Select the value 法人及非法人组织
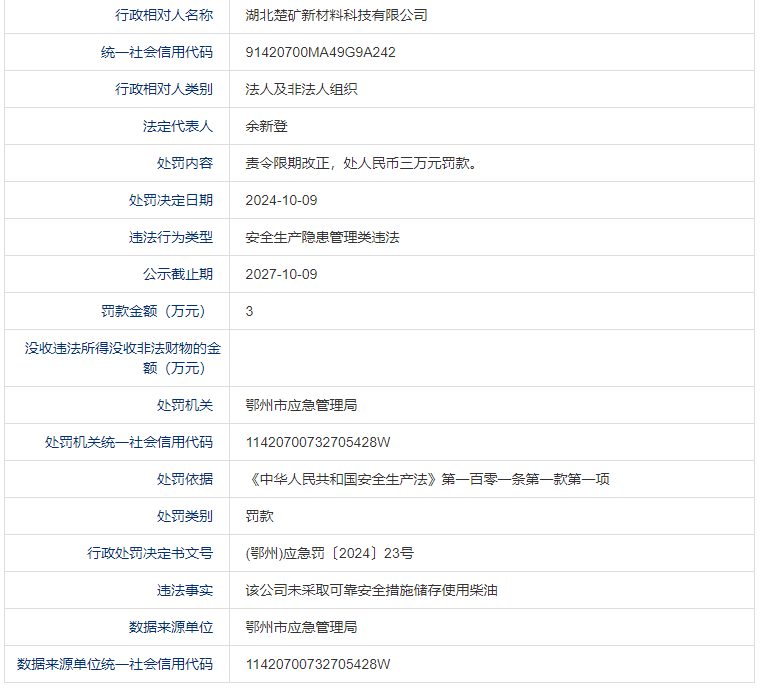 (x=301, y=89)
